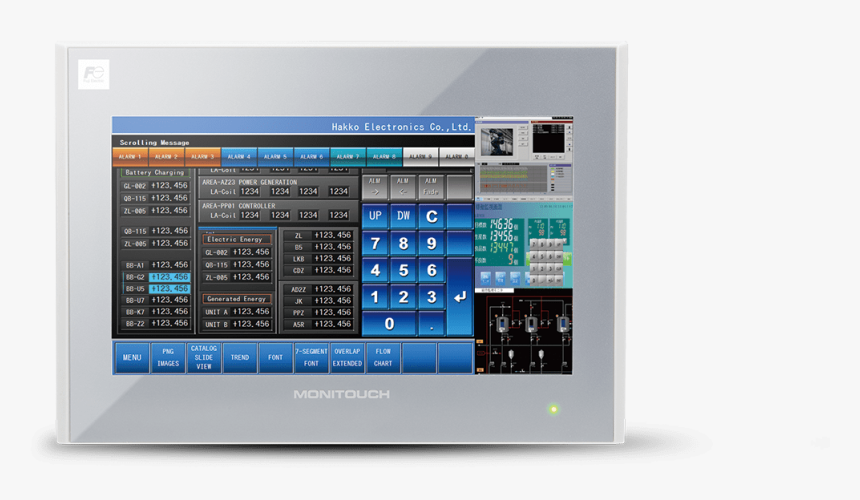Click the Hakko Electronics Co.,Ltd. title
The height and width of the screenshot is (500, 860).
401,127
